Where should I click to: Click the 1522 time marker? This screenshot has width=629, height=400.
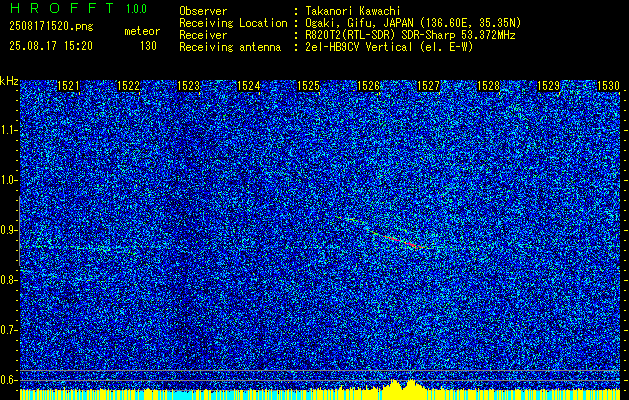[x=128, y=86]
